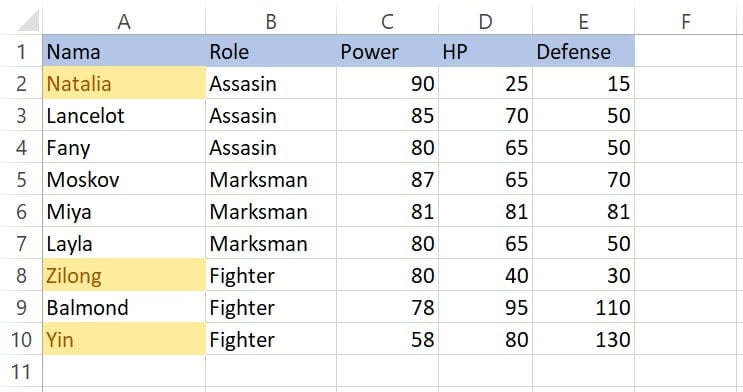Select Balmond's Defense value 110
Screen dimensions: 743x392
(583, 308)
